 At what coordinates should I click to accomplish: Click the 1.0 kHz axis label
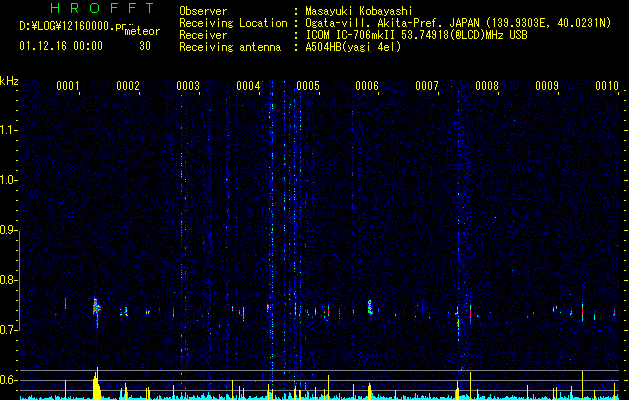pyautogui.click(x=8, y=180)
